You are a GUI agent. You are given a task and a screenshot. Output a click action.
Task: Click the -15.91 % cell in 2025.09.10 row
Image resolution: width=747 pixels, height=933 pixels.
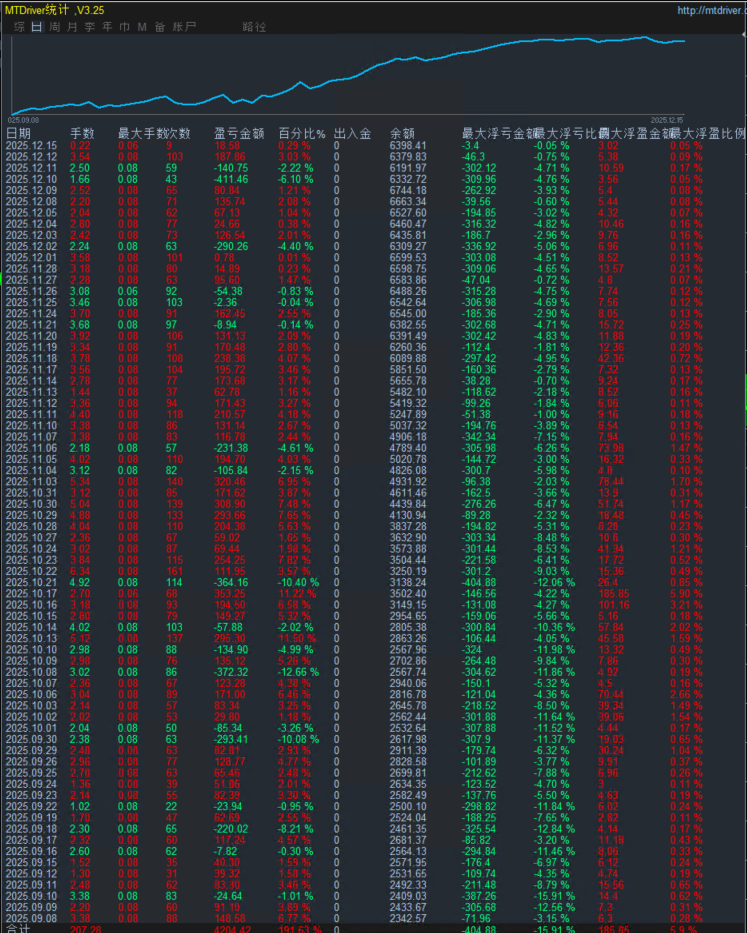coord(554,896)
